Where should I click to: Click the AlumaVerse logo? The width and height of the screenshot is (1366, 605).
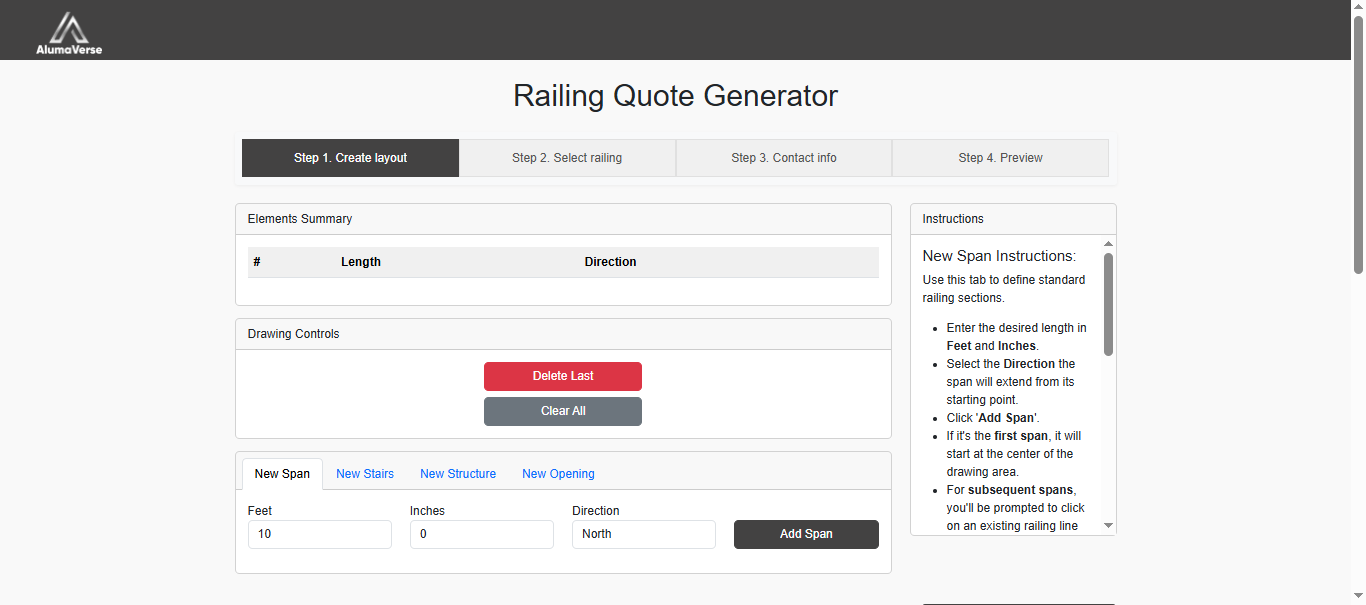[x=68, y=30]
